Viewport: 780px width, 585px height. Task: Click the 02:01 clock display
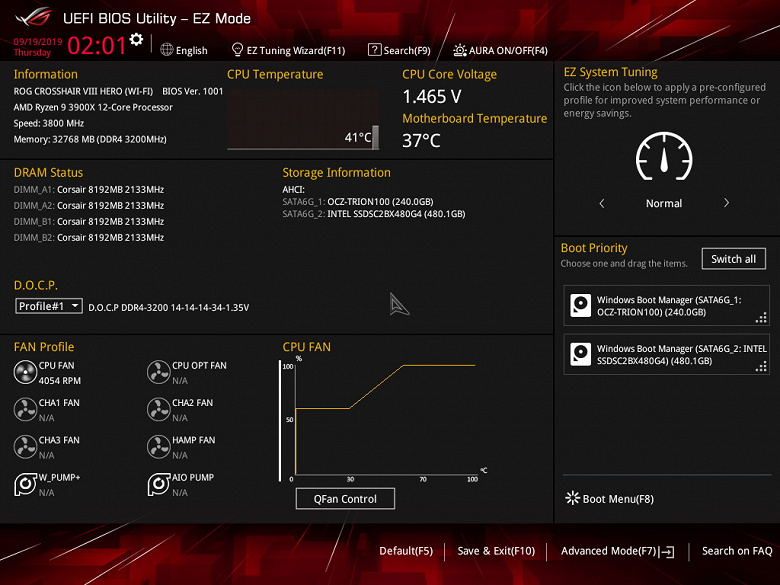click(97, 45)
